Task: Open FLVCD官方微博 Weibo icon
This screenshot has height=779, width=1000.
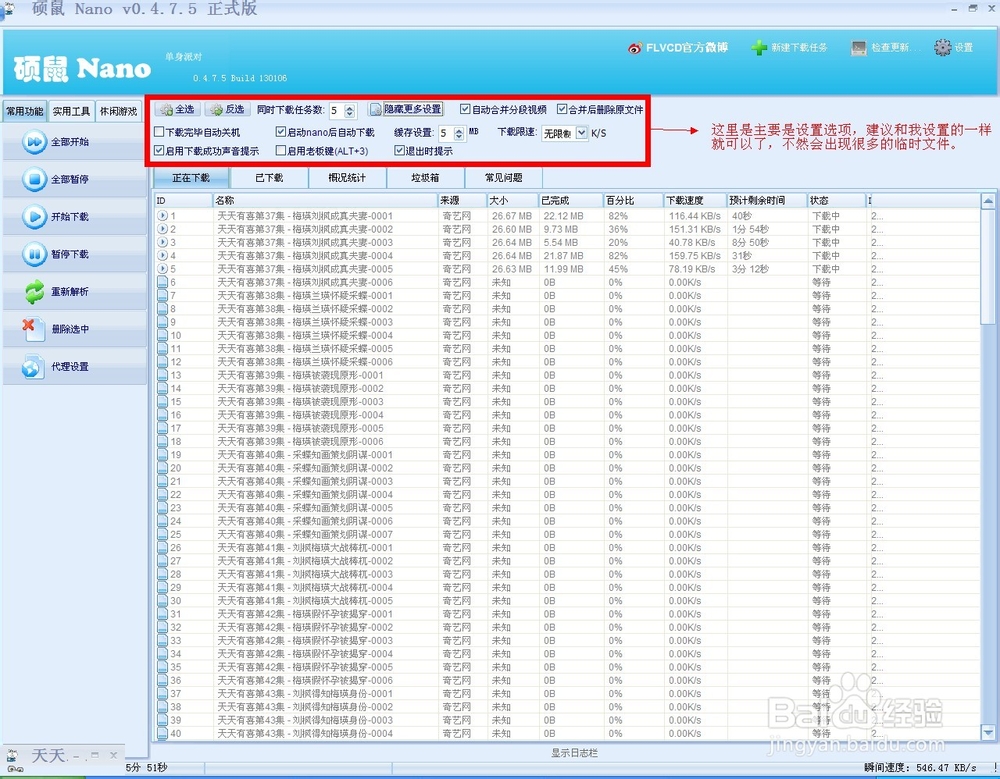Action: pyautogui.click(x=635, y=48)
